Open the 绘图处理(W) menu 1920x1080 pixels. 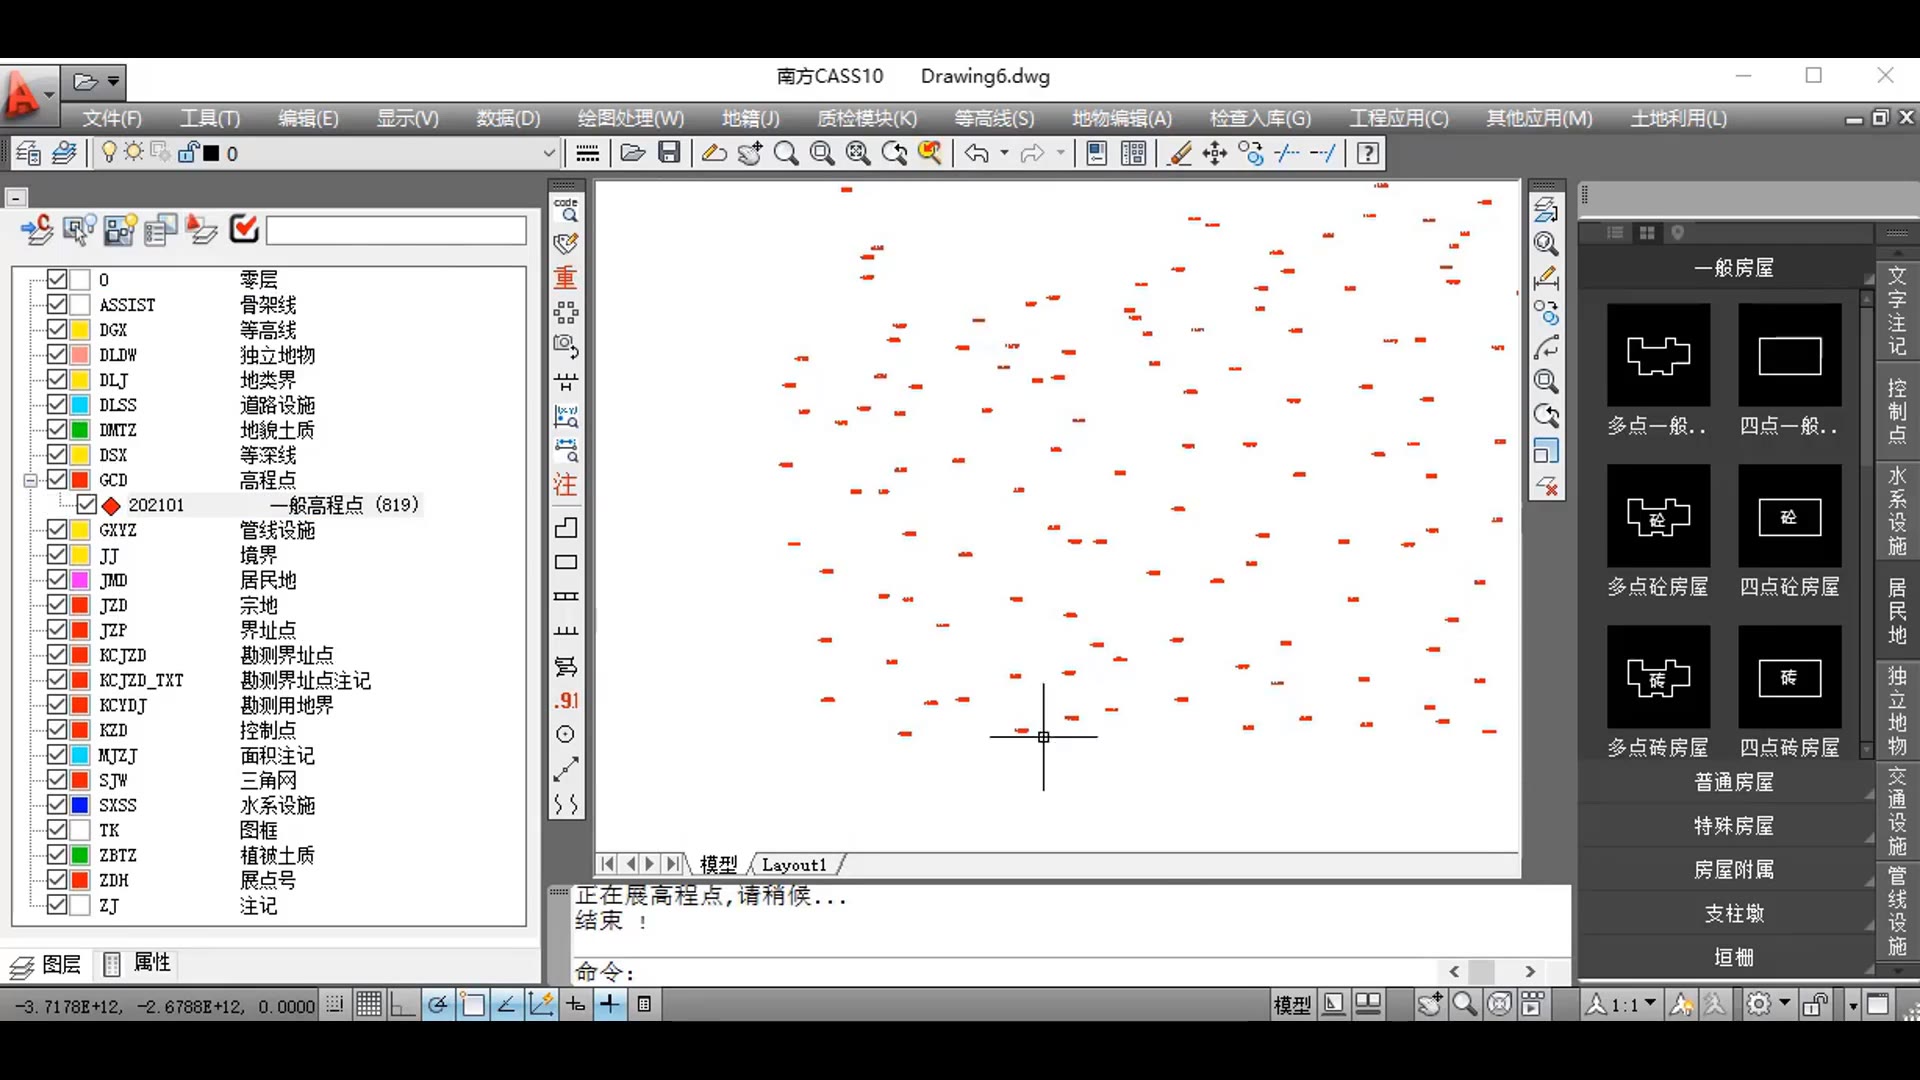(x=630, y=118)
